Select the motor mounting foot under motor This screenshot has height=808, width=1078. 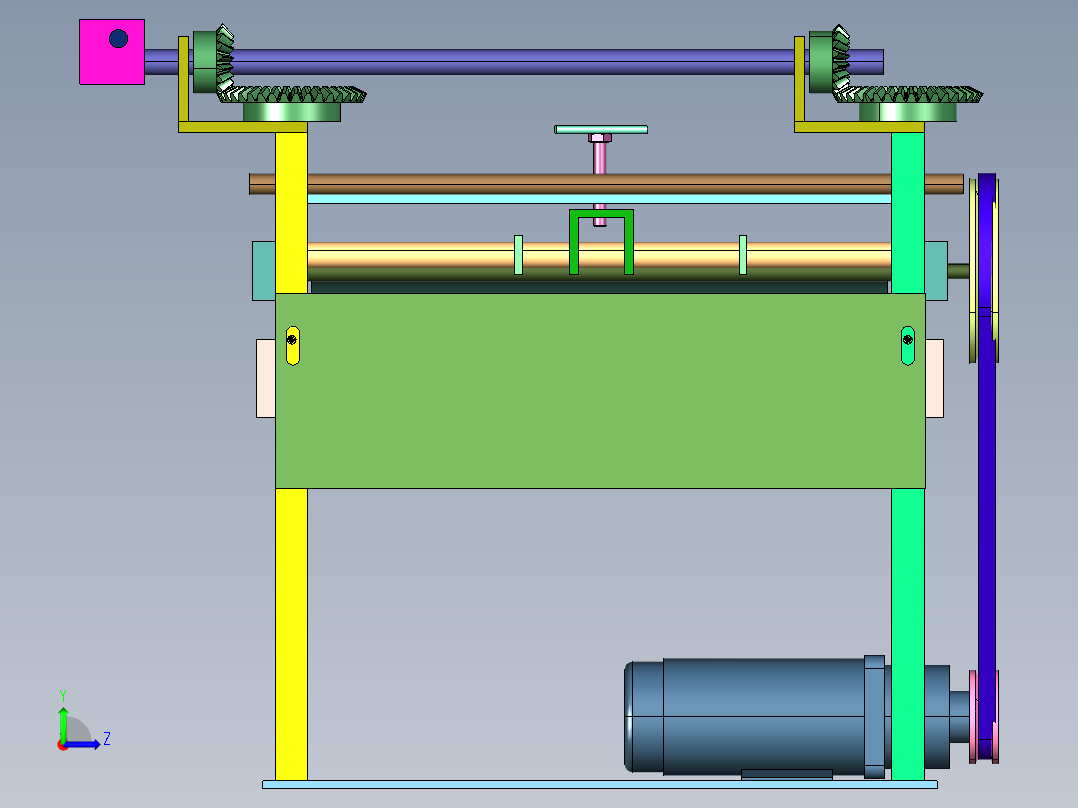point(787,774)
